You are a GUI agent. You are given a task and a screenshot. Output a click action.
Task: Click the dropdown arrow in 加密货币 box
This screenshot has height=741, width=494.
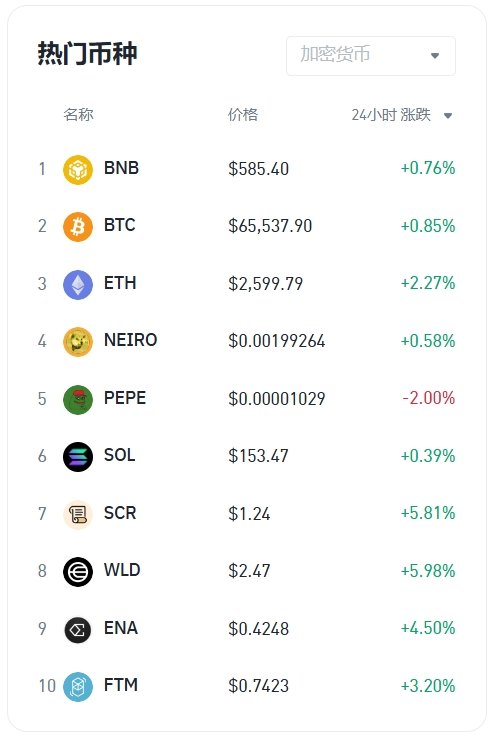click(x=435, y=56)
